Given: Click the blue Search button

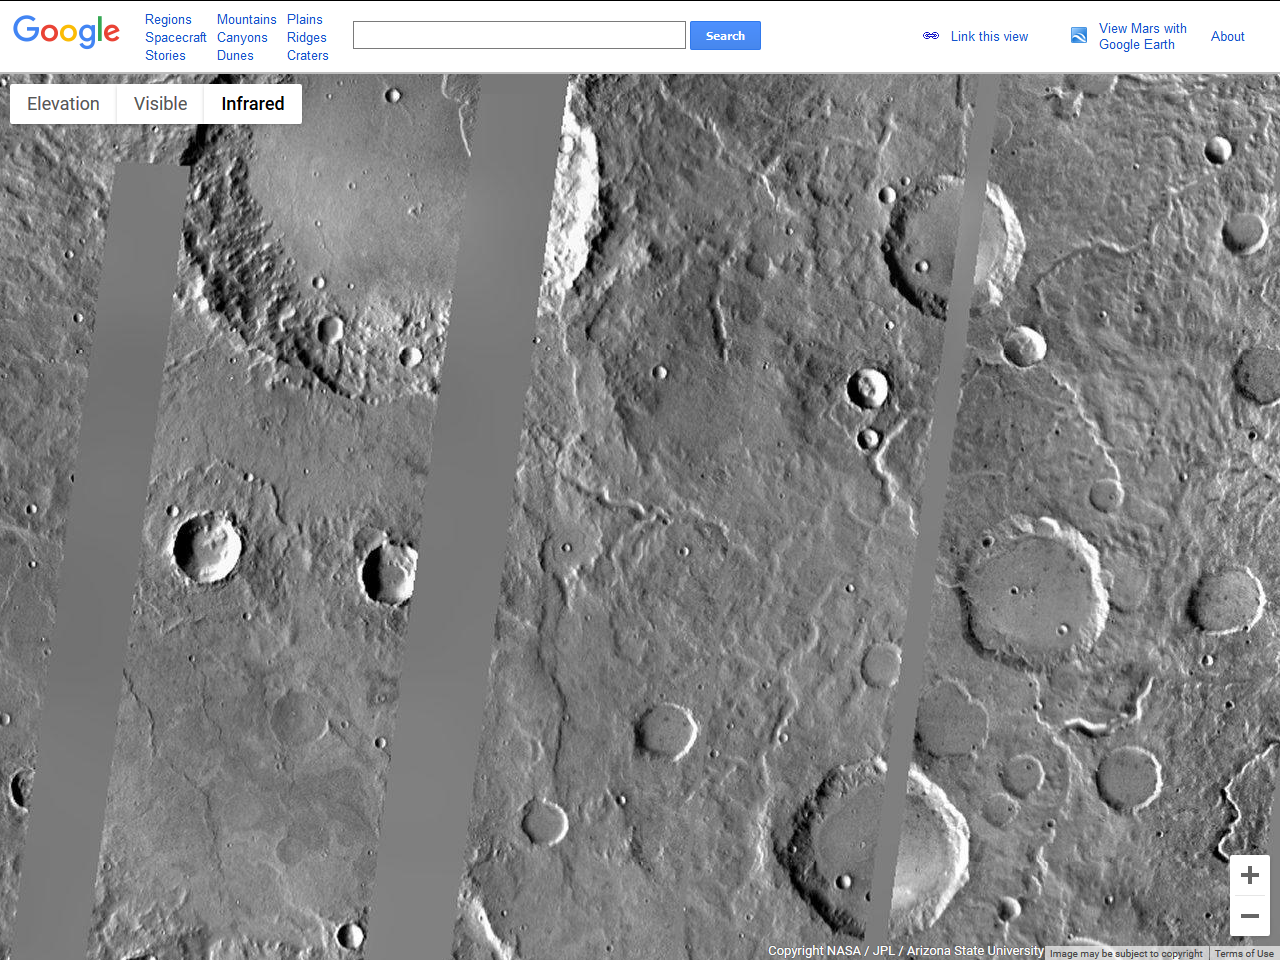Looking at the screenshot, I should (725, 36).
